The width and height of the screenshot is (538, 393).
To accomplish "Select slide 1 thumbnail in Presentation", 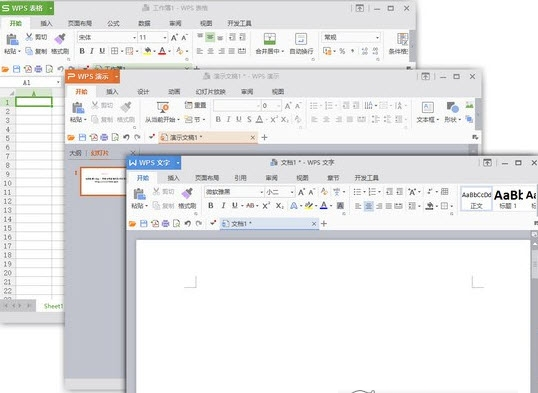I will tap(103, 181).
